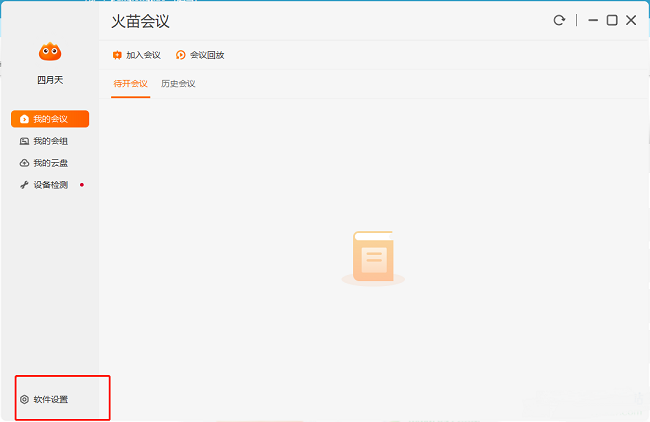Select the 我的云盘 text in the sidebar

click(51, 163)
